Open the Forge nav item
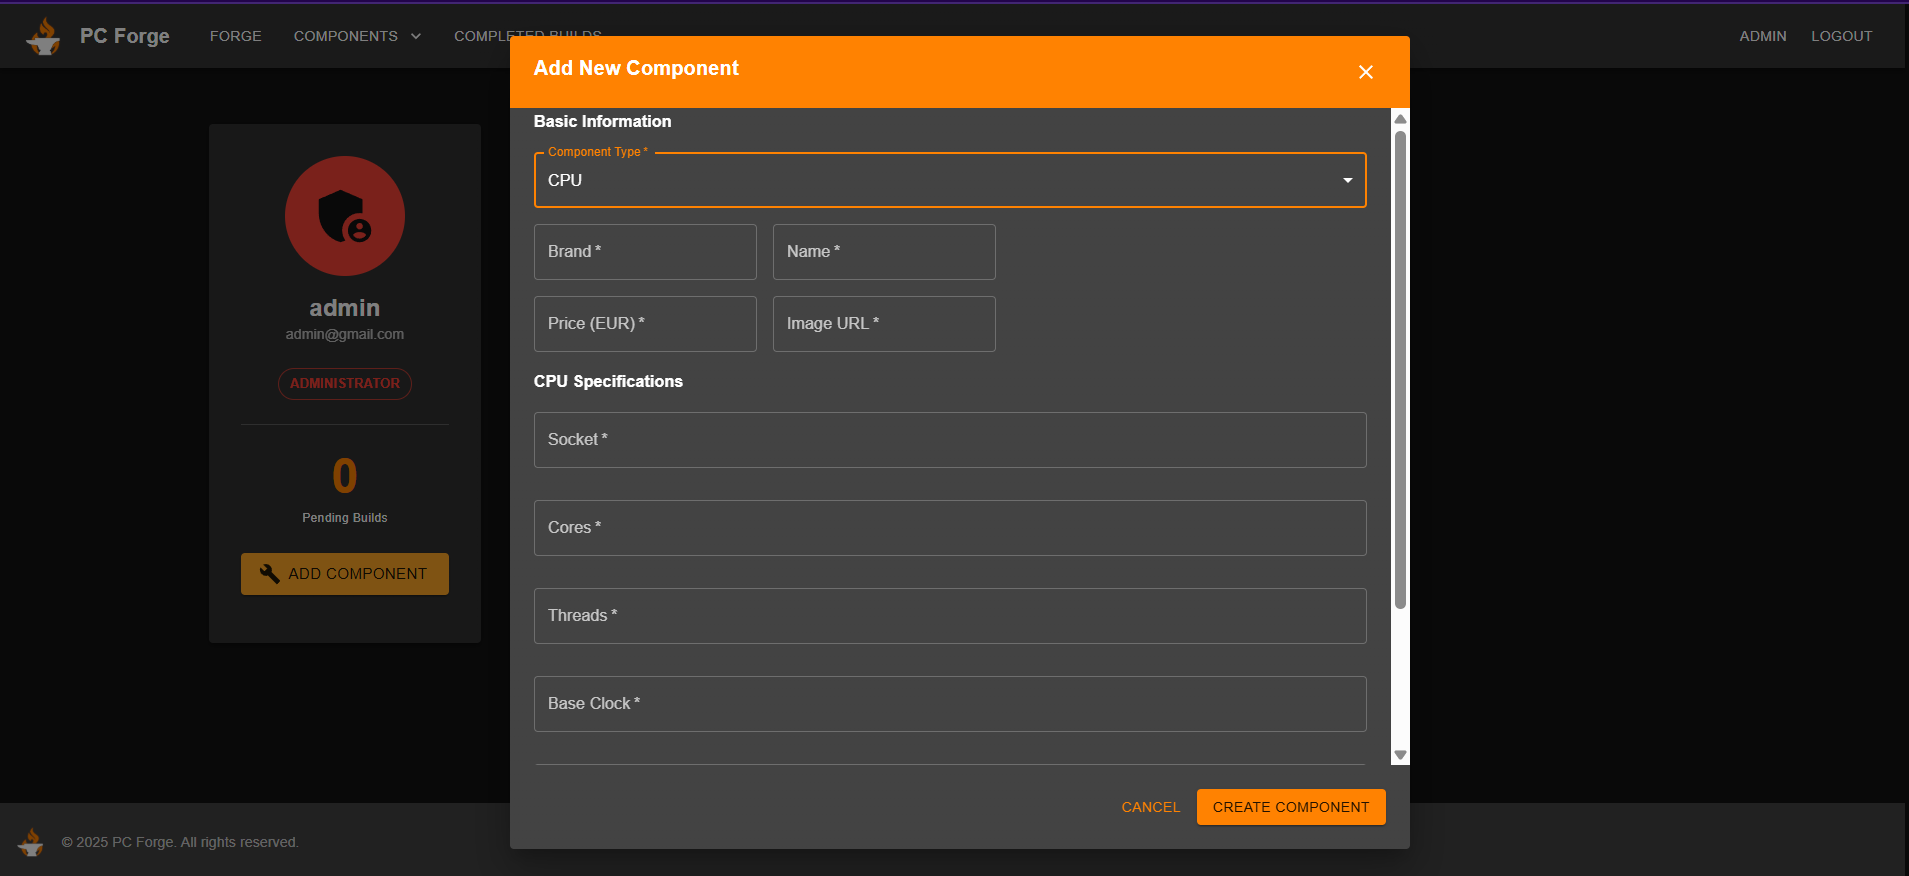Screen dimensions: 1909x876 (x=235, y=36)
